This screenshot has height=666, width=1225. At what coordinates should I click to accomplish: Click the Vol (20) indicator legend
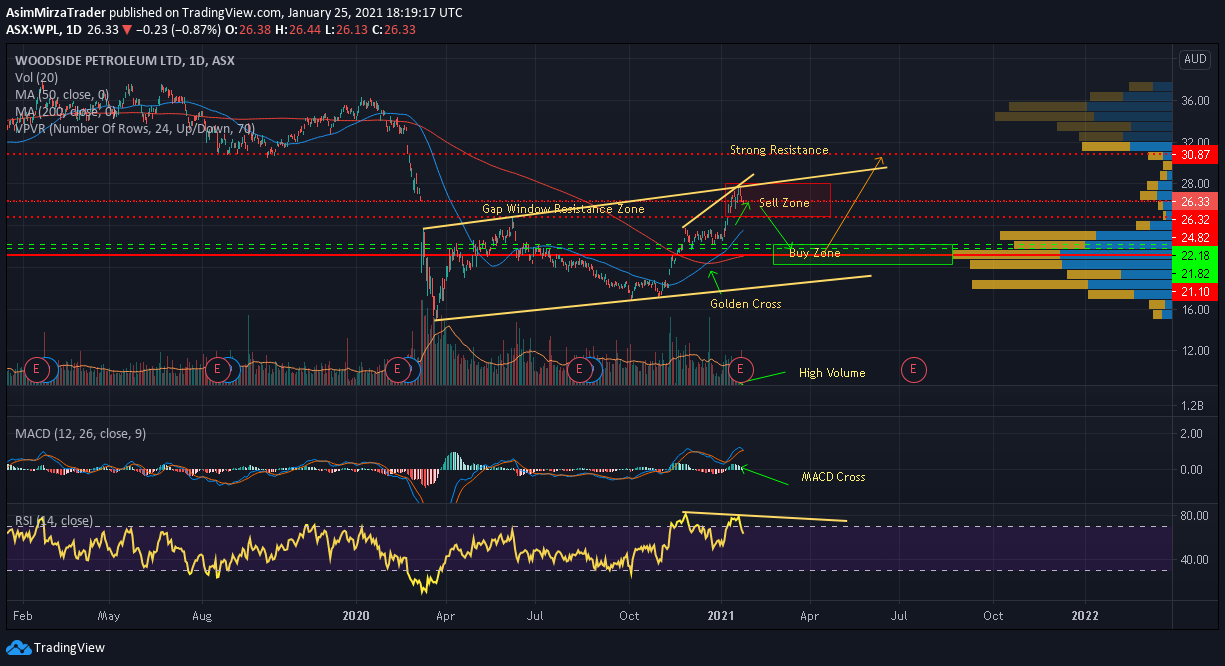[x=38, y=77]
